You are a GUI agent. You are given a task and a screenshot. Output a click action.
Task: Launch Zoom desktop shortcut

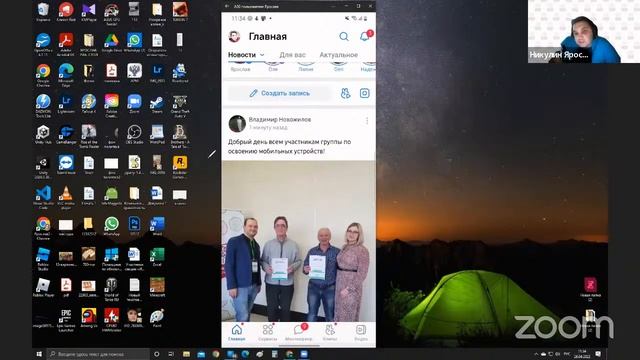click(134, 104)
